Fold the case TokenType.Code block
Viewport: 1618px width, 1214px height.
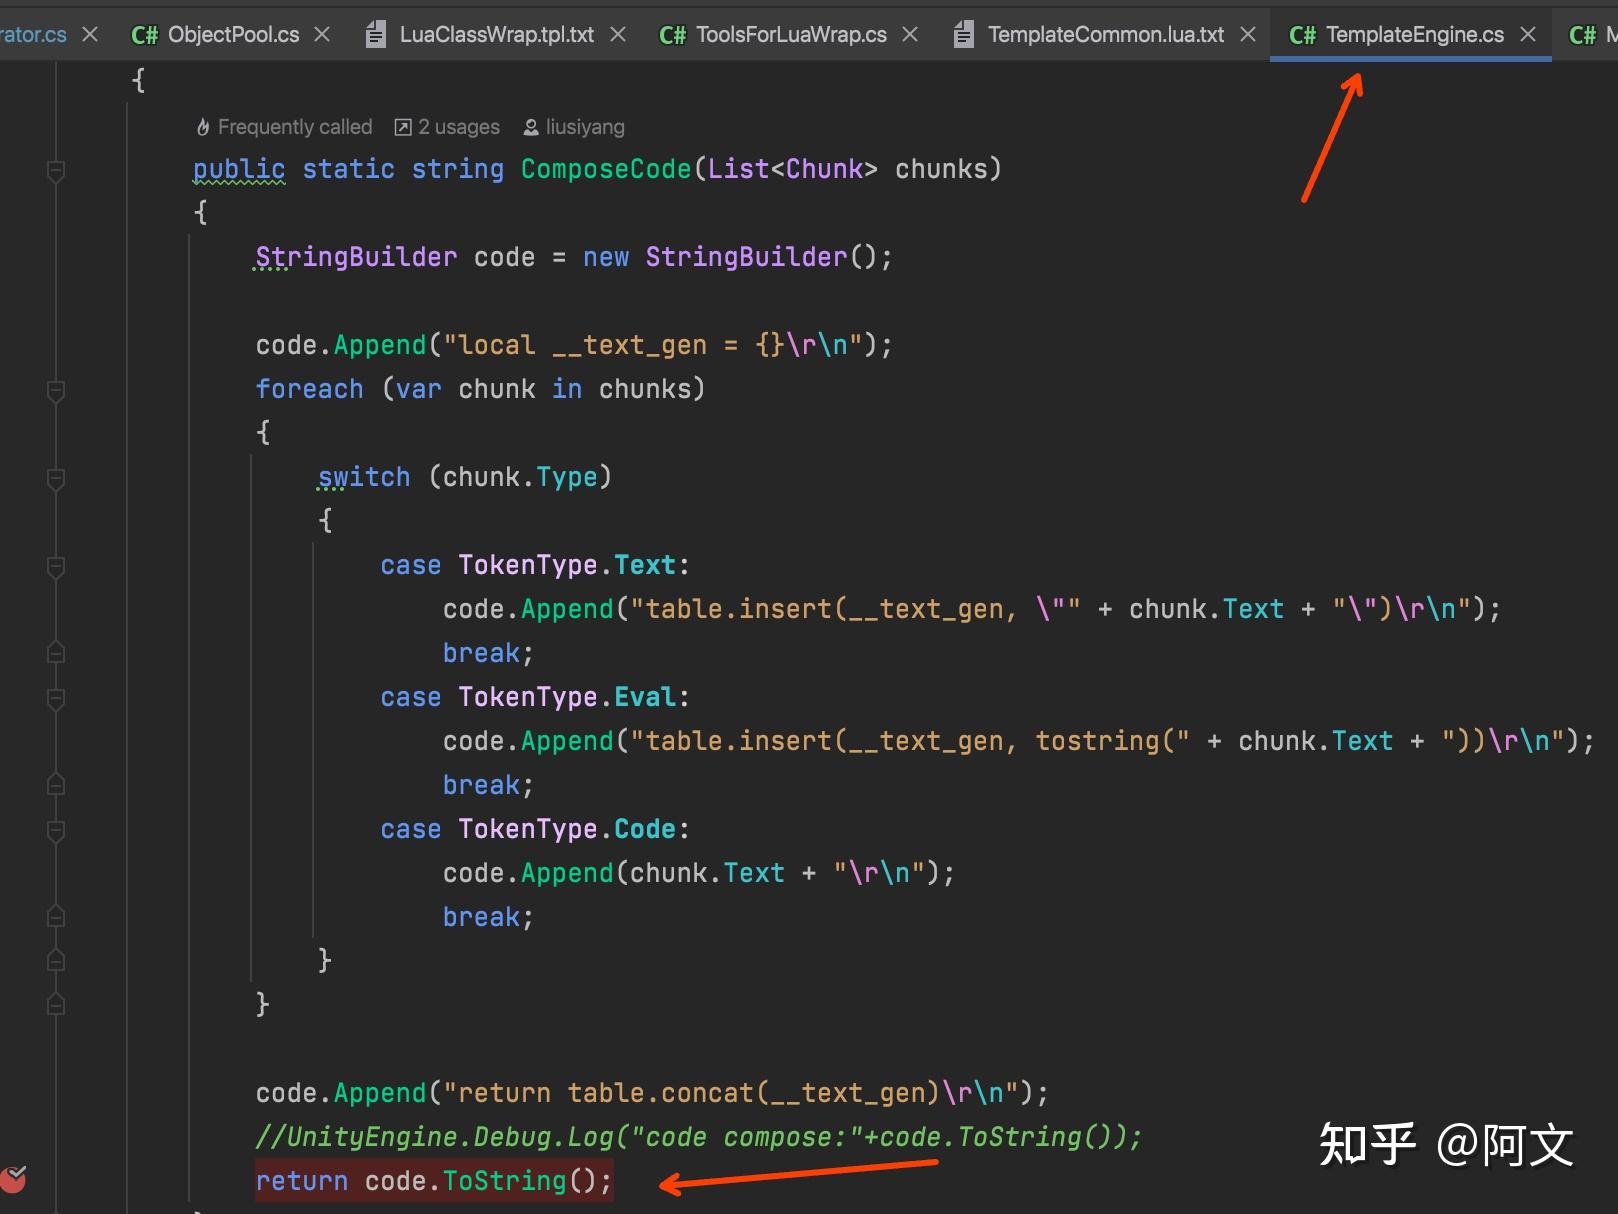[x=56, y=831]
